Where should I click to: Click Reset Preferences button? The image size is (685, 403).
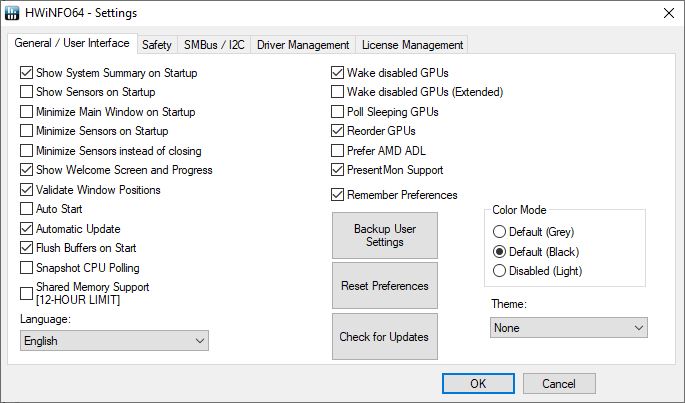tap(385, 285)
